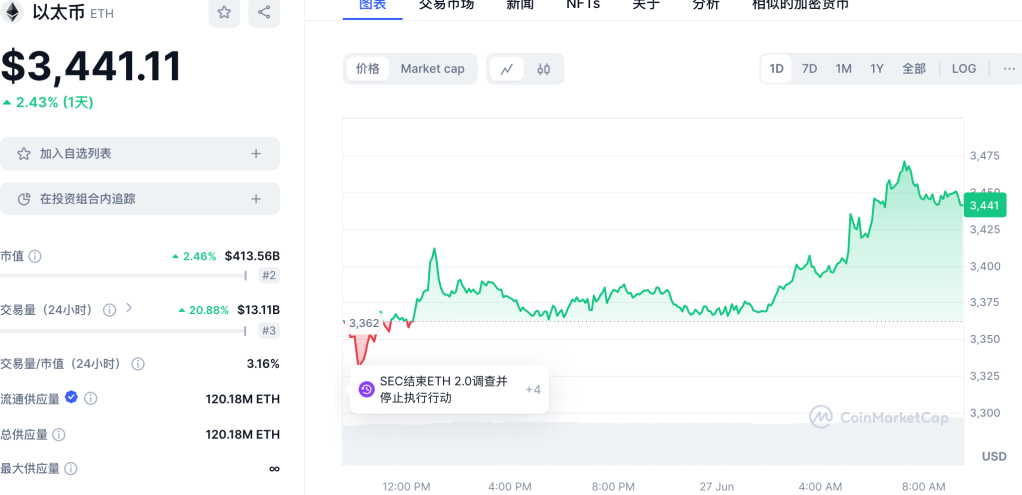Viewport: 1022px width, 495px height.
Task: Switch to line chart view icon
Action: tap(507, 69)
